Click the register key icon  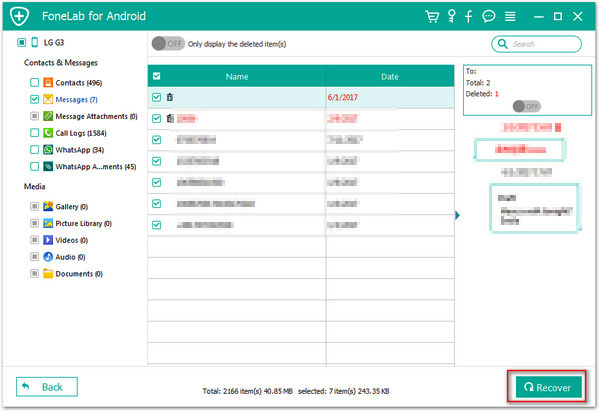(452, 16)
